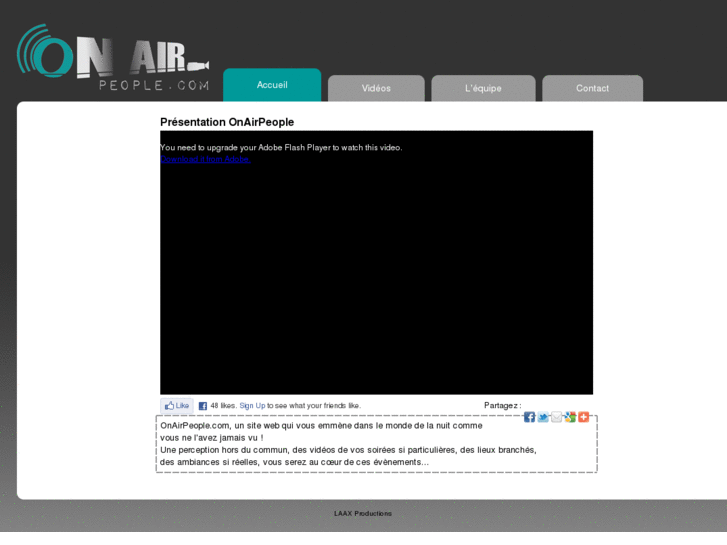The height and width of the screenshot is (545, 727).
Task: Open the Accueil tab
Action: tap(272, 85)
